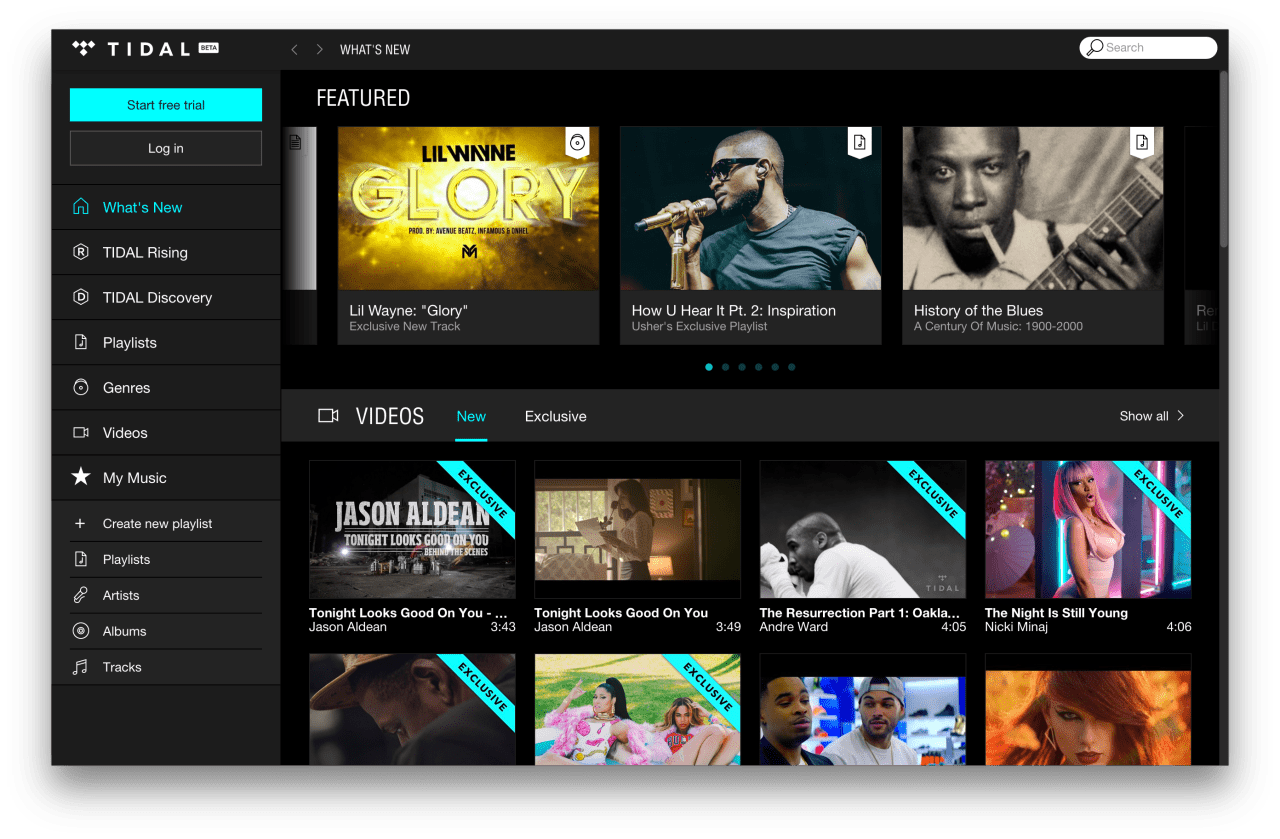Click the Log in button

(x=166, y=148)
